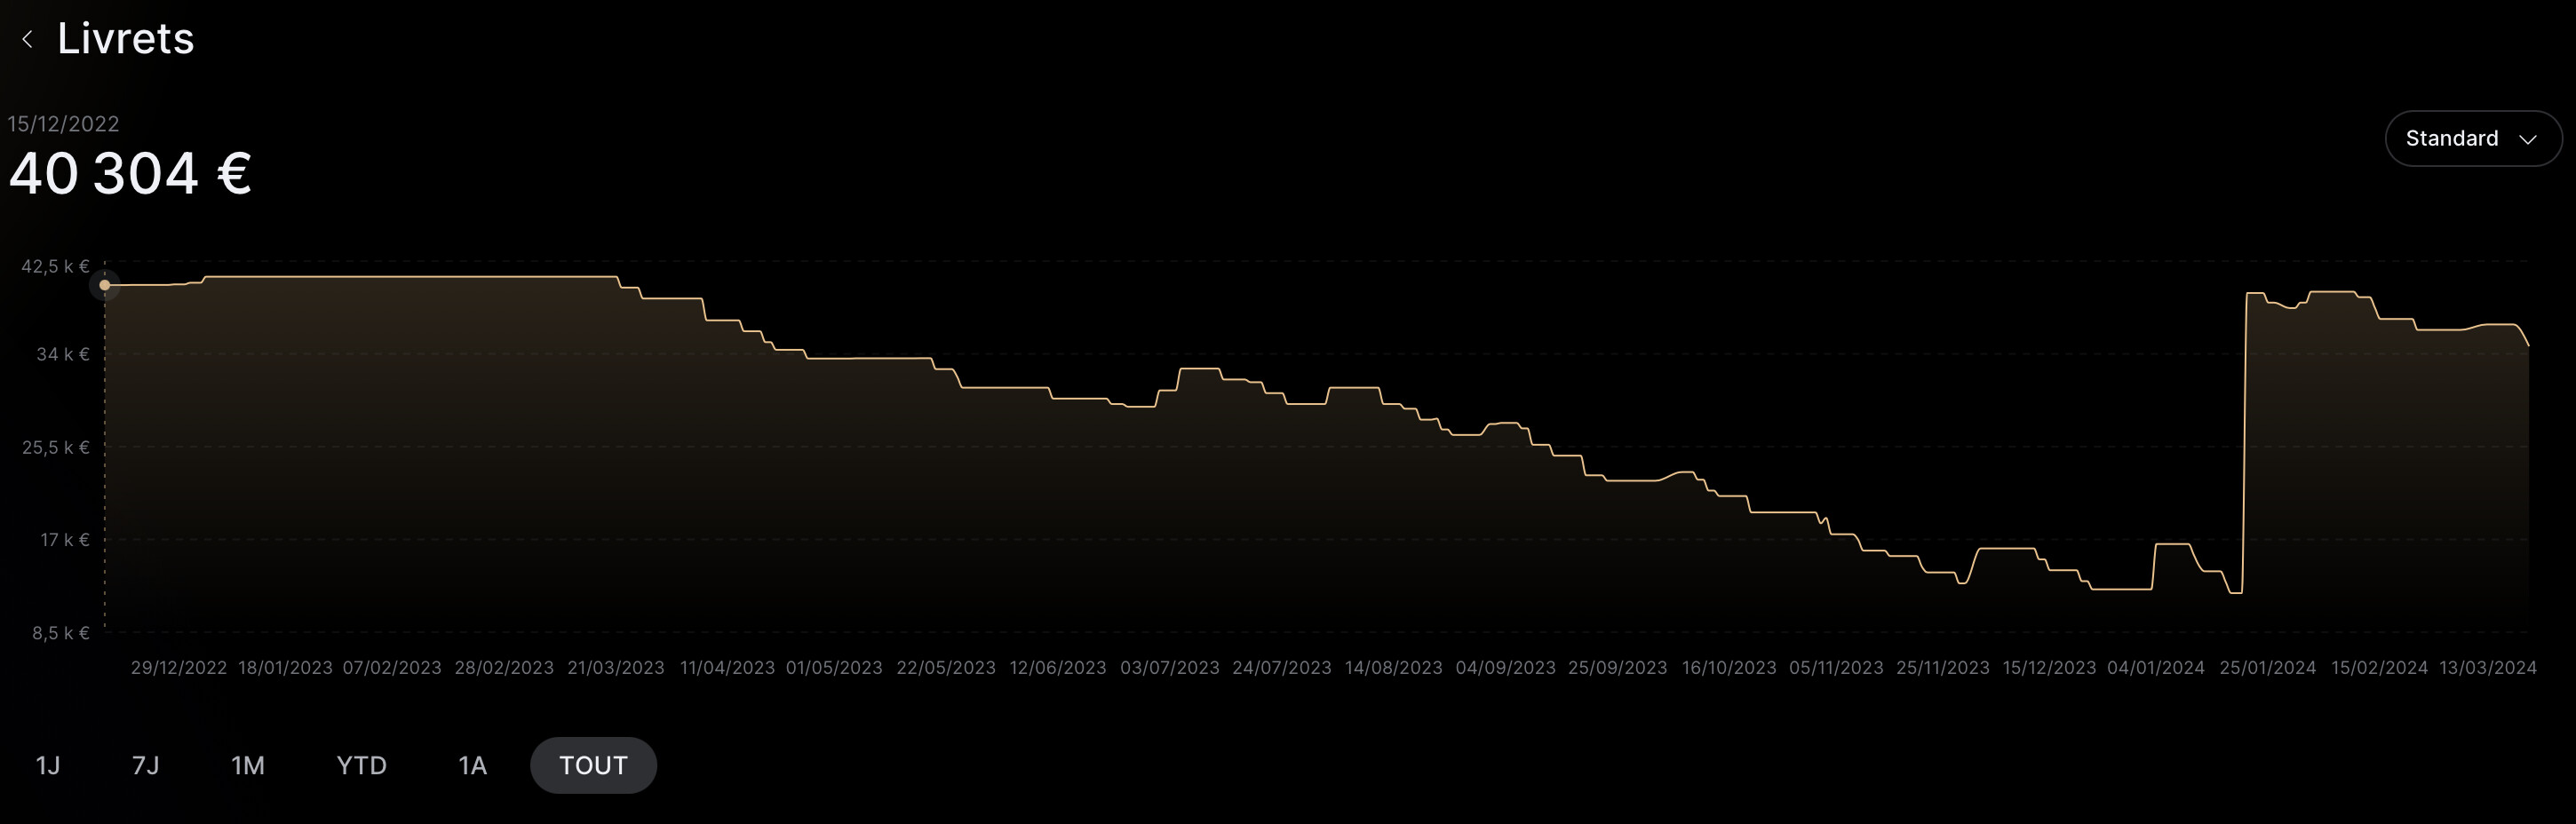Click the 03/07/2023 date label
Viewport: 2576px width, 824px height.
[x=1170, y=667]
